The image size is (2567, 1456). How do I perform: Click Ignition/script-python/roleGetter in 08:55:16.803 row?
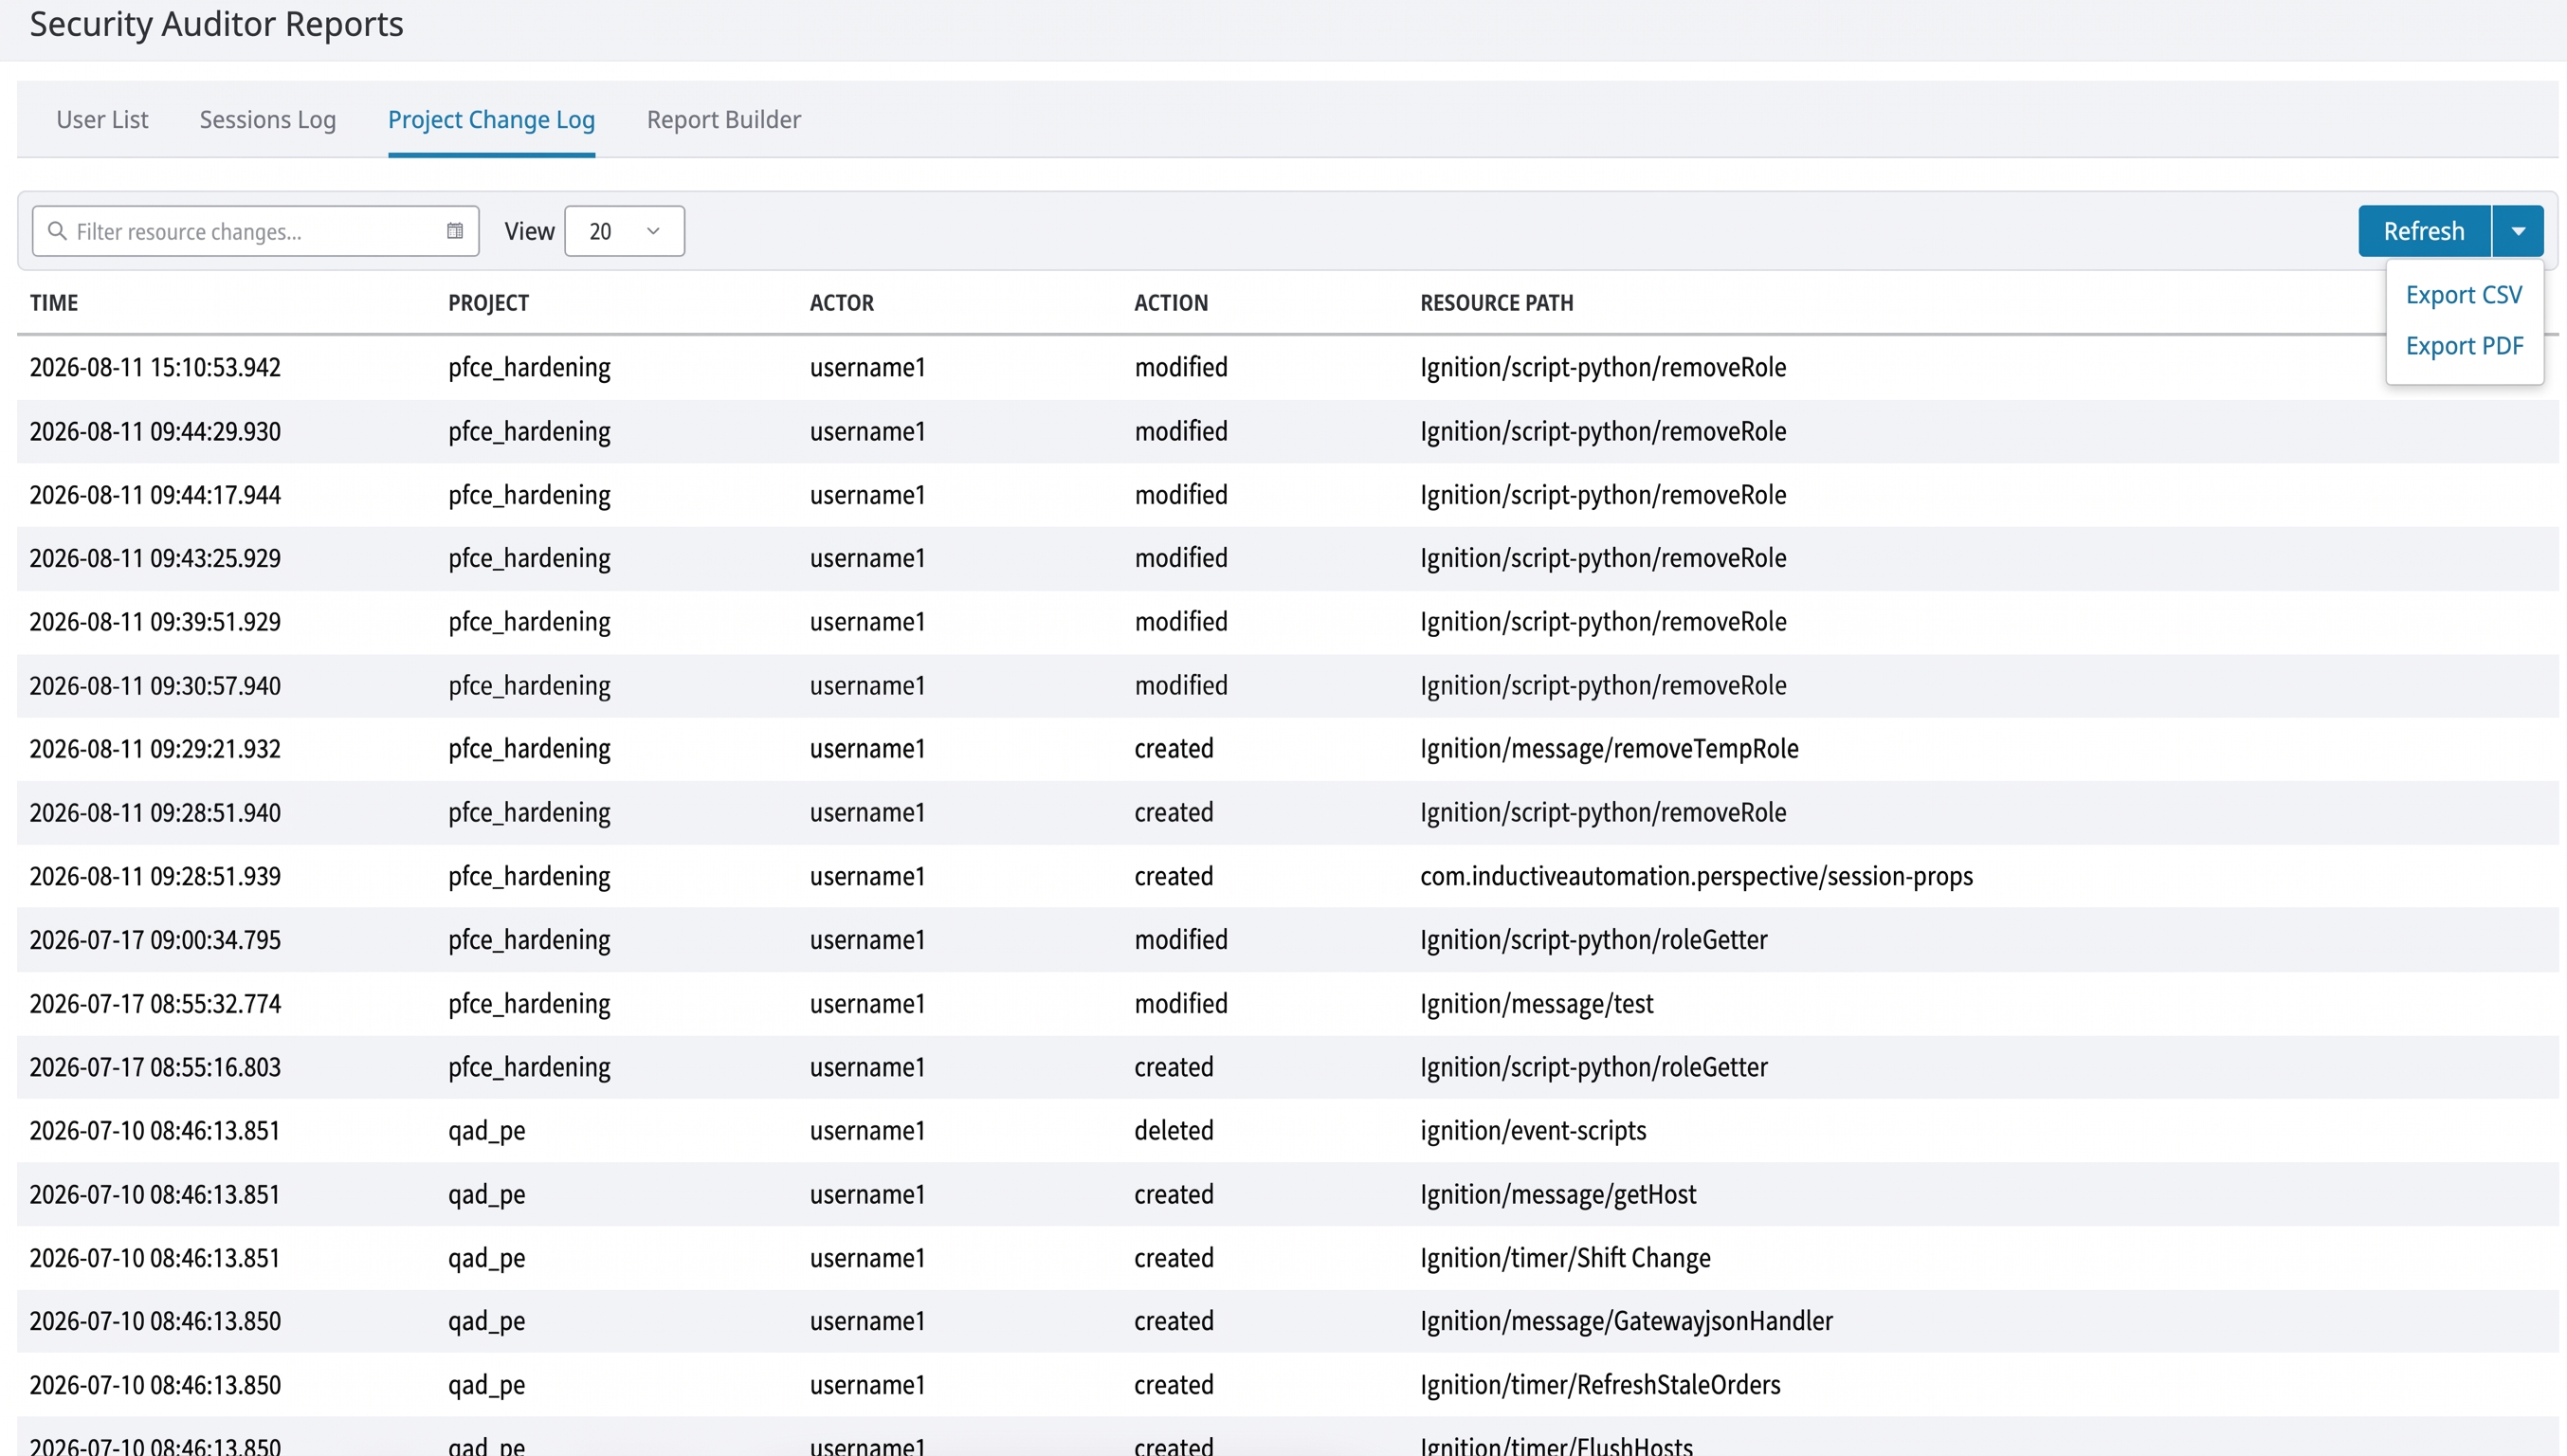(1594, 1067)
